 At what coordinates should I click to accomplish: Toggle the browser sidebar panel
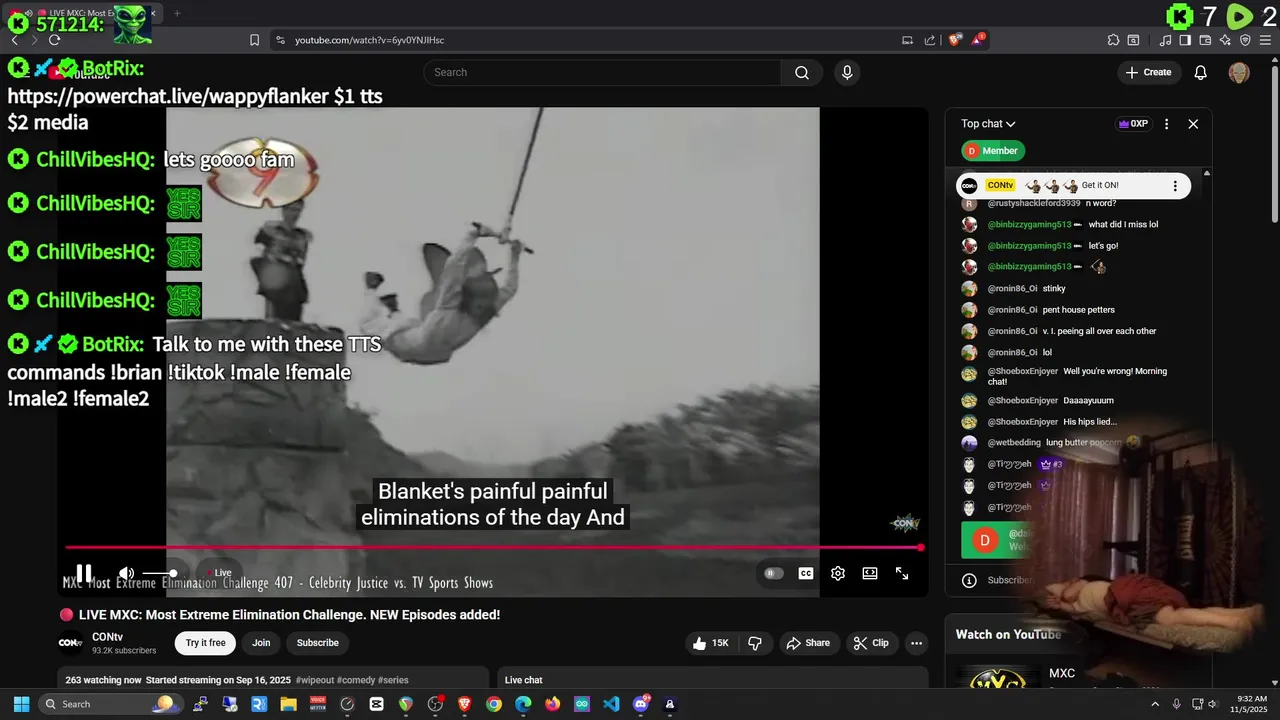[1185, 40]
